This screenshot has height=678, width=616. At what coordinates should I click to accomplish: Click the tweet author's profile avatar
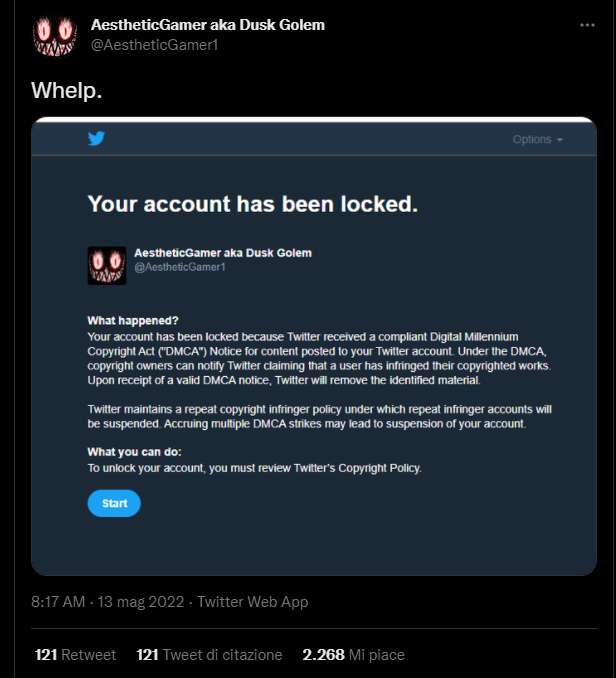(x=54, y=36)
